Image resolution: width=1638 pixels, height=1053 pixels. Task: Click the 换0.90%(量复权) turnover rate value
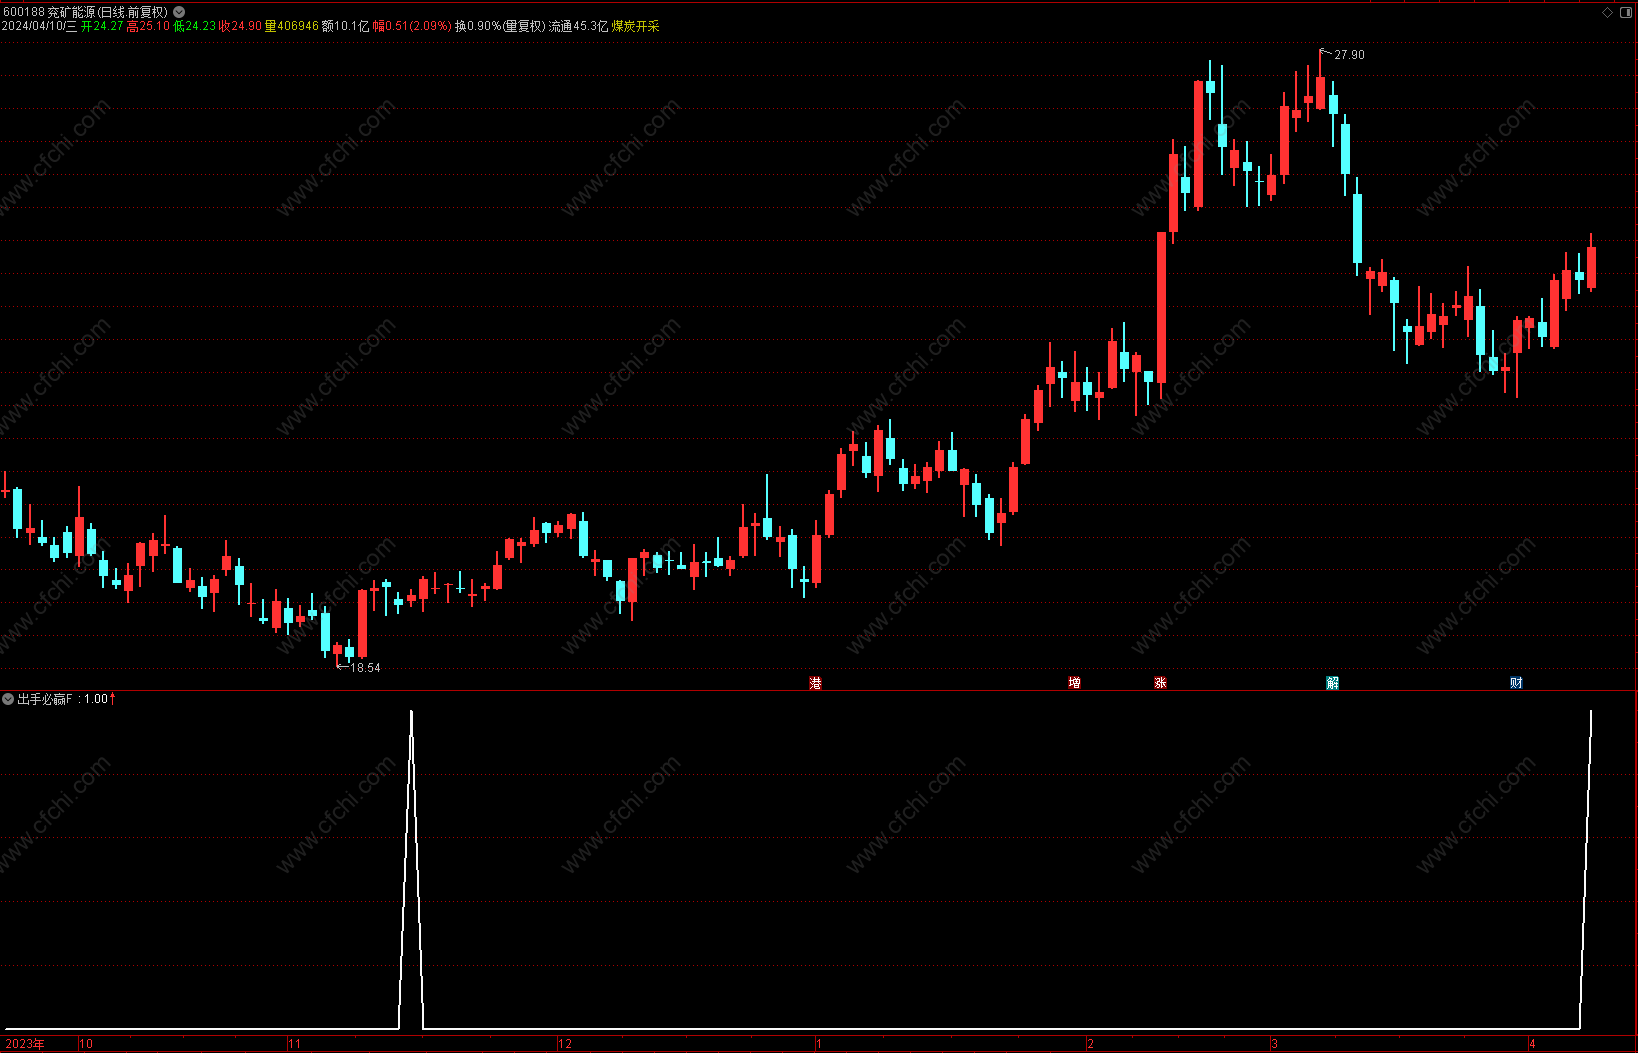[x=500, y=26]
